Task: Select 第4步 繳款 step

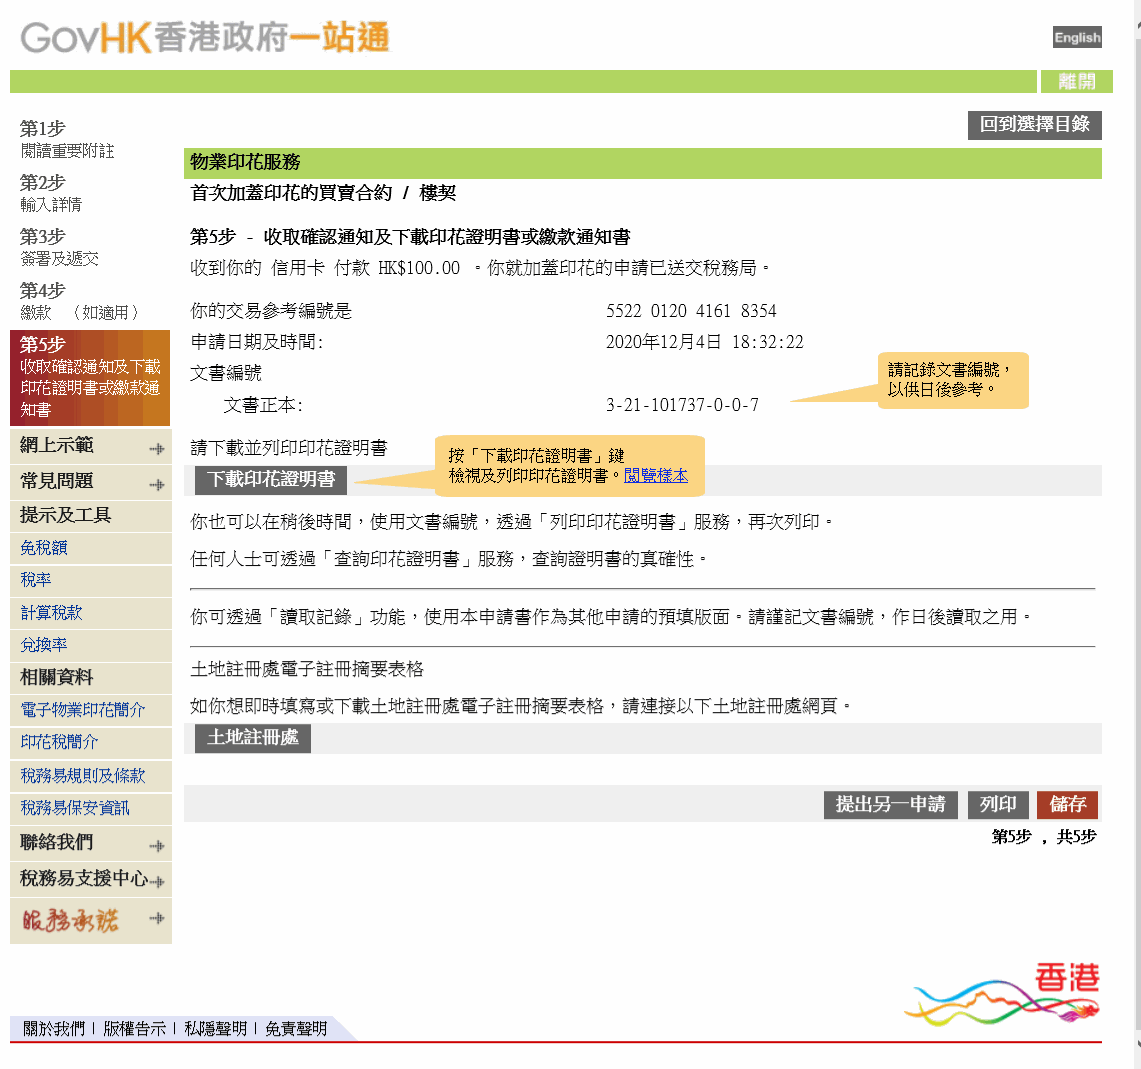Action: coord(79,301)
